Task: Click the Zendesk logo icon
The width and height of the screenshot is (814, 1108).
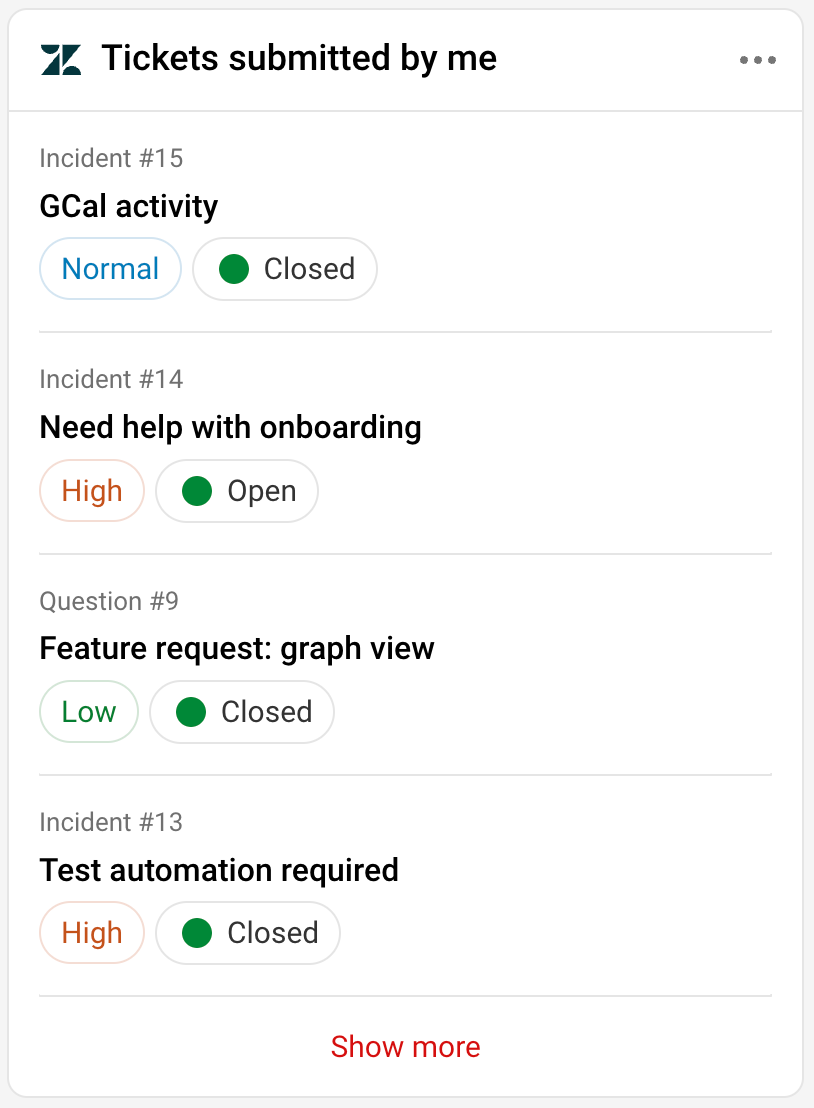Action: point(61,60)
